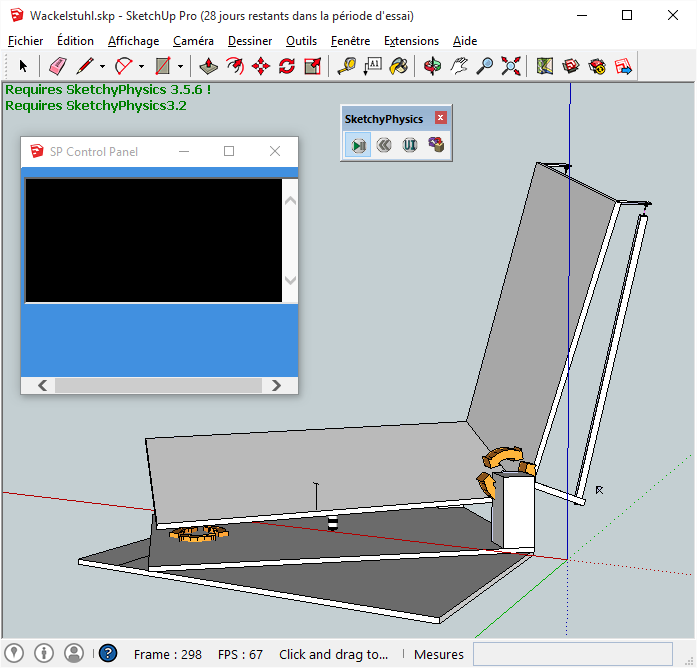Activate the Orbit camera tool
The height and width of the screenshot is (668, 697).
pyautogui.click(x=432, y=66)
